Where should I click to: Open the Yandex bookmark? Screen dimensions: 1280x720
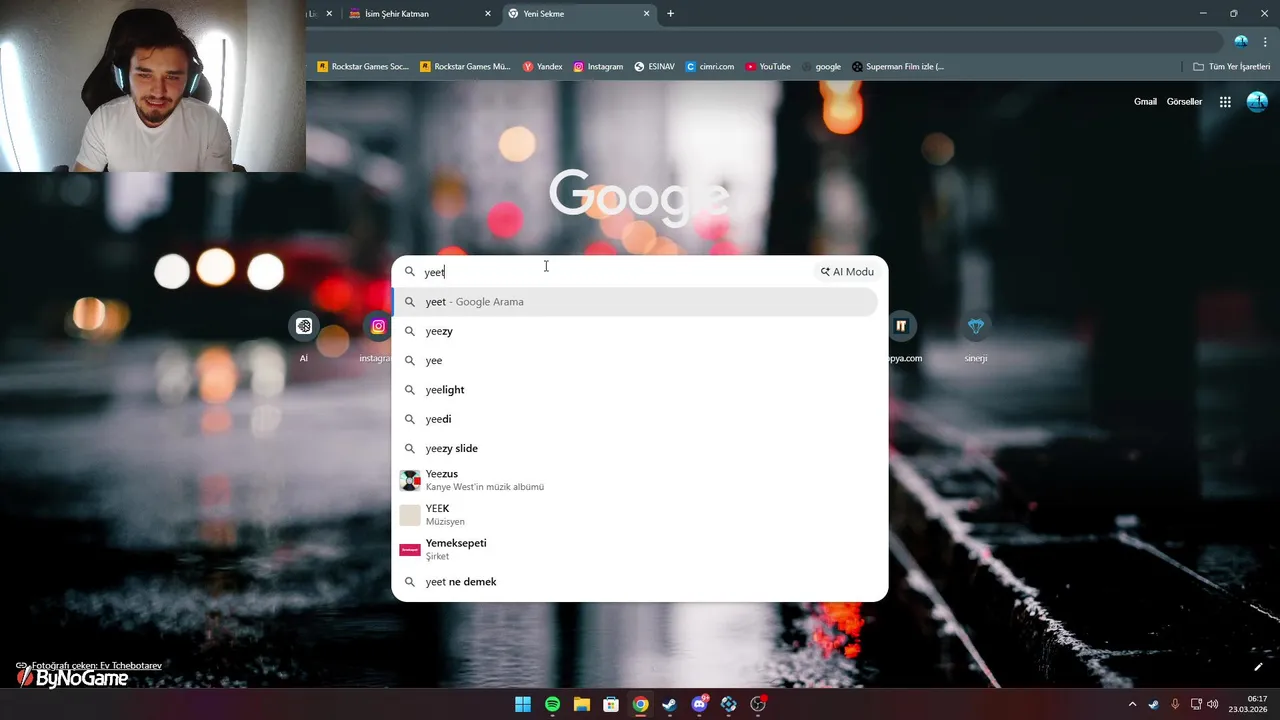click(x=543, y=67)
